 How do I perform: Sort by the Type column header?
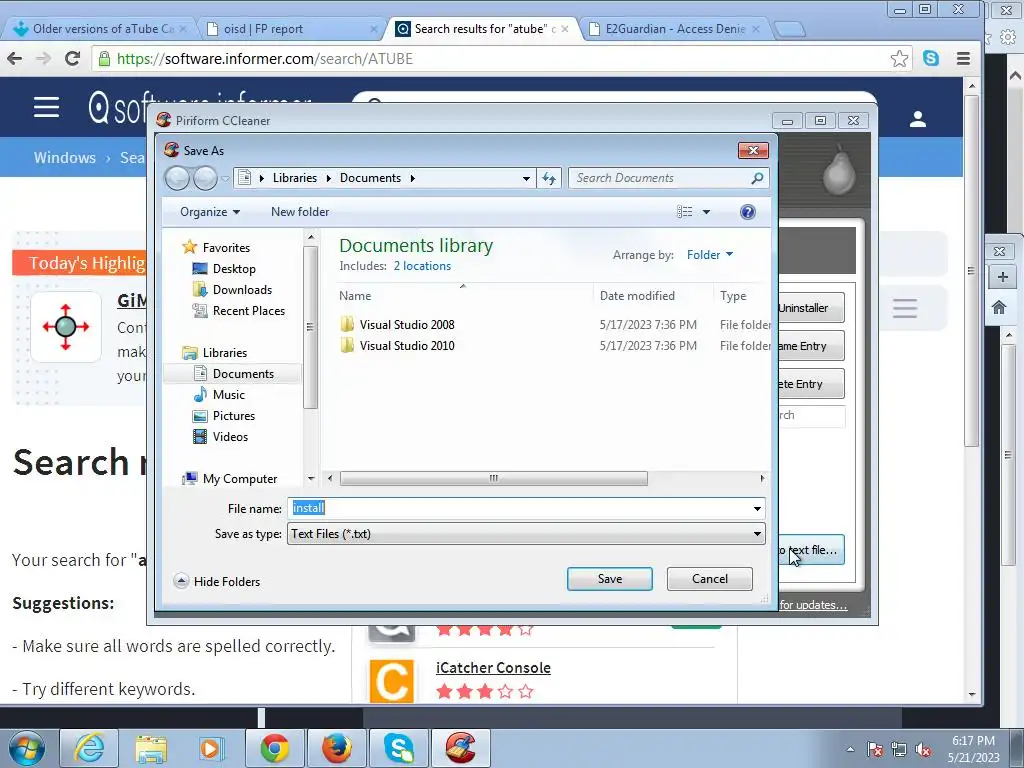[x=733, y=296]
